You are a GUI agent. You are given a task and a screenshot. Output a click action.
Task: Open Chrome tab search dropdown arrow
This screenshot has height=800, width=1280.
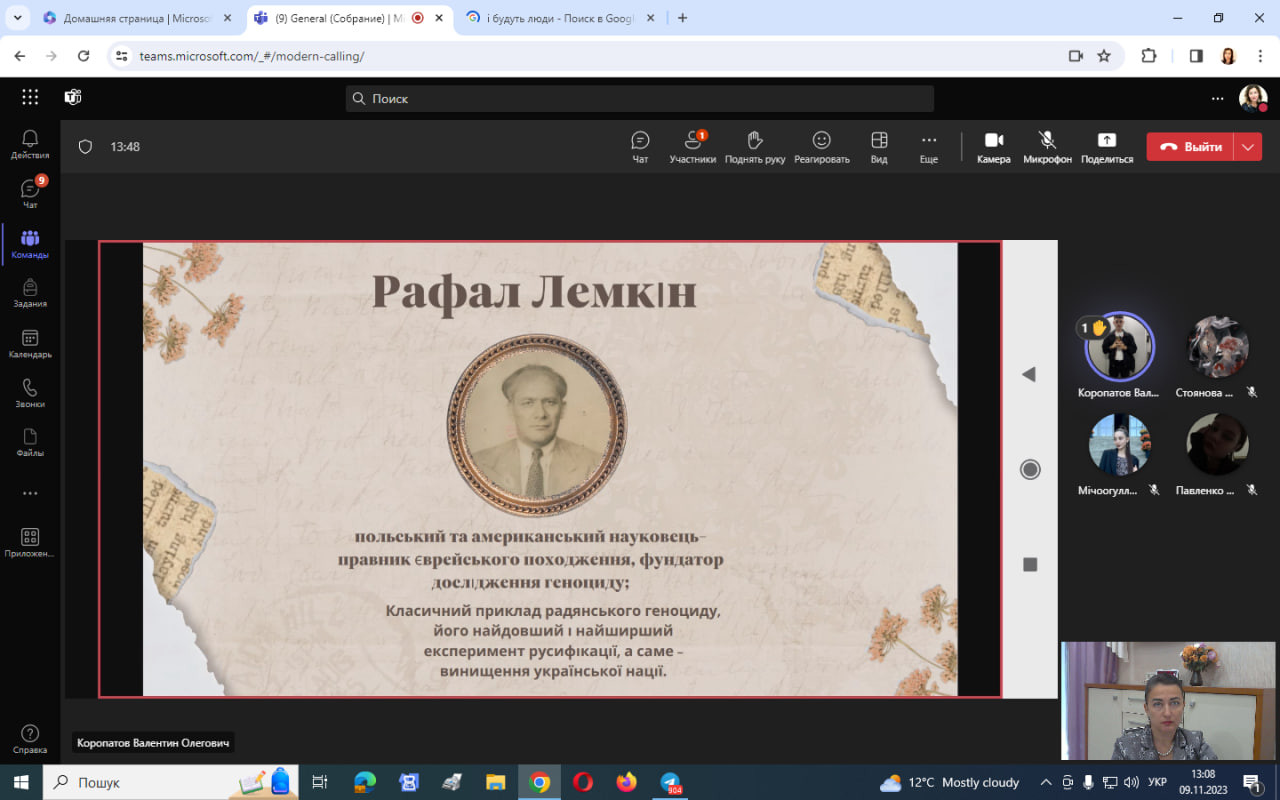pyautogui.click(x=18, y=18)
